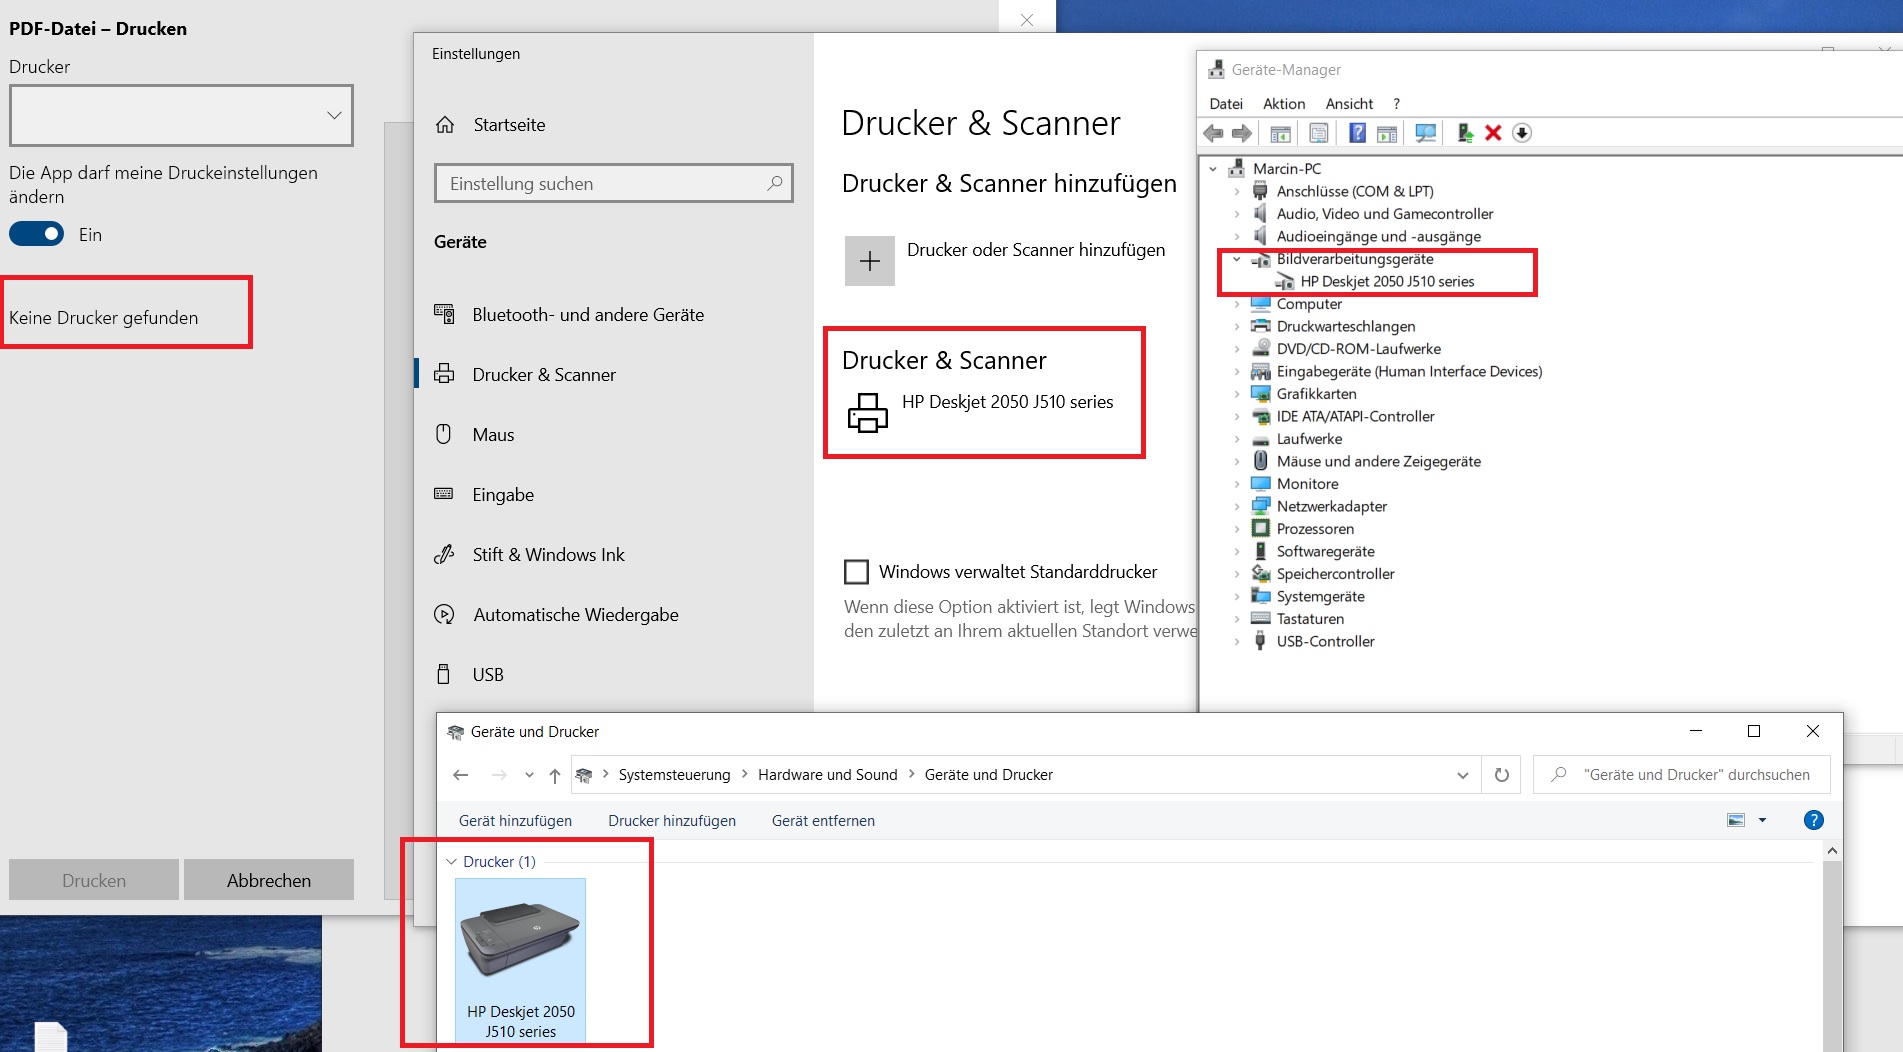The height and width of the screenshot is (1052, 1903).
Task: Click Systemsteuerung breadcrumb
Action: tap(674, 775)
